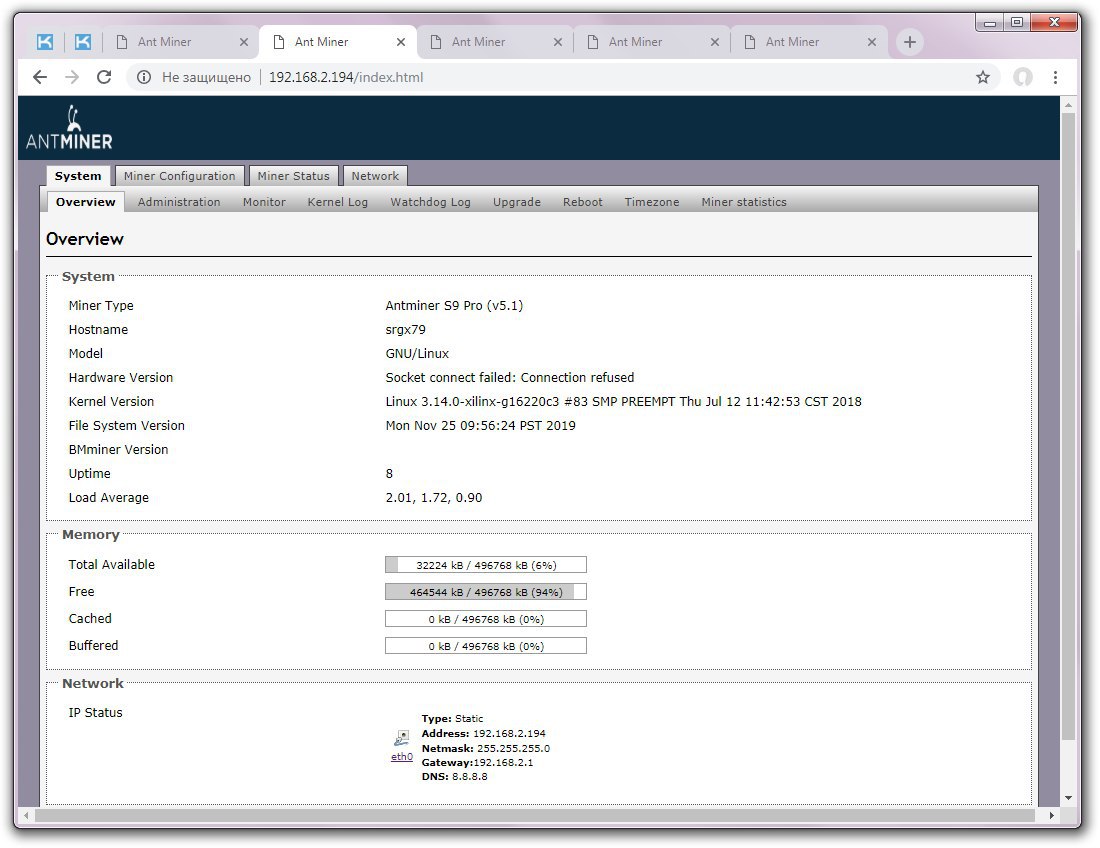
Task: Click 'Socket connect failed: Connection refused' text
Action: pos(509,377)
